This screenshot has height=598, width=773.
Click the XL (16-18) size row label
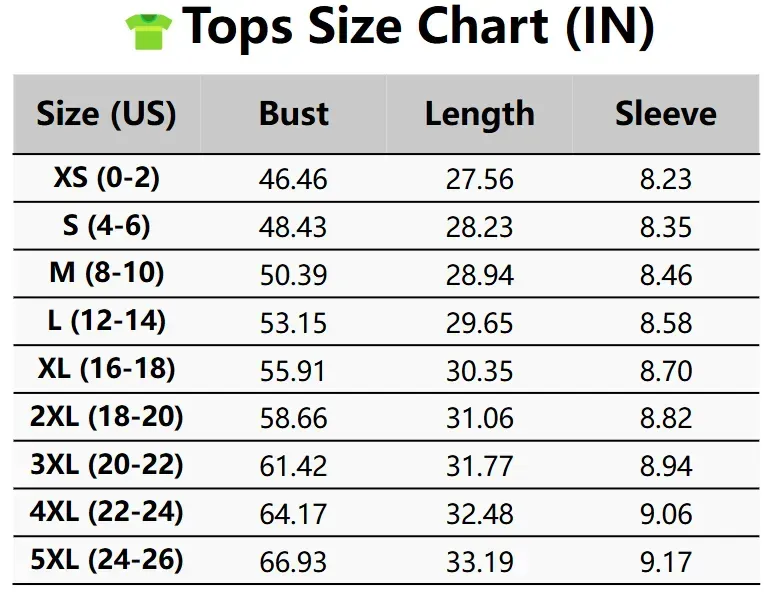(x=106, y=368)
